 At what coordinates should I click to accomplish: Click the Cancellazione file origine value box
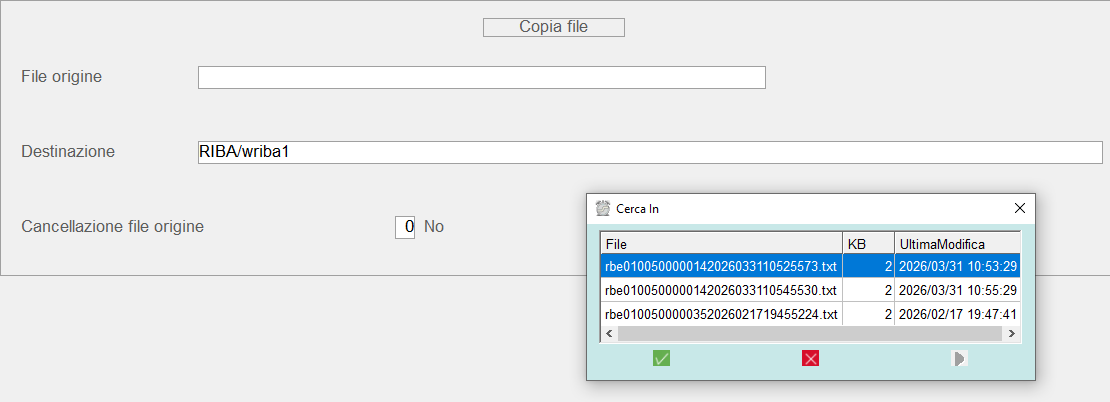(404, 227)
